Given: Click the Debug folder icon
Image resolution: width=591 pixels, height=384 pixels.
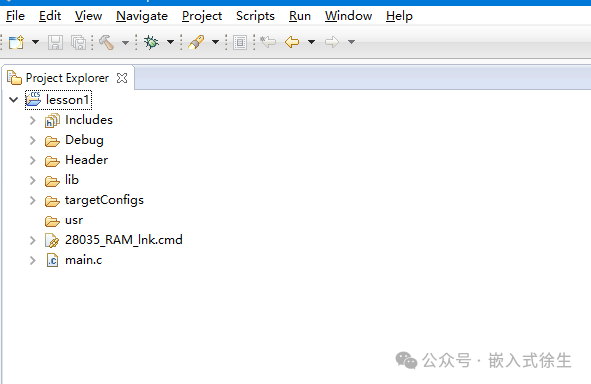Looking at the screenshot, I should [x=52, y=141].
